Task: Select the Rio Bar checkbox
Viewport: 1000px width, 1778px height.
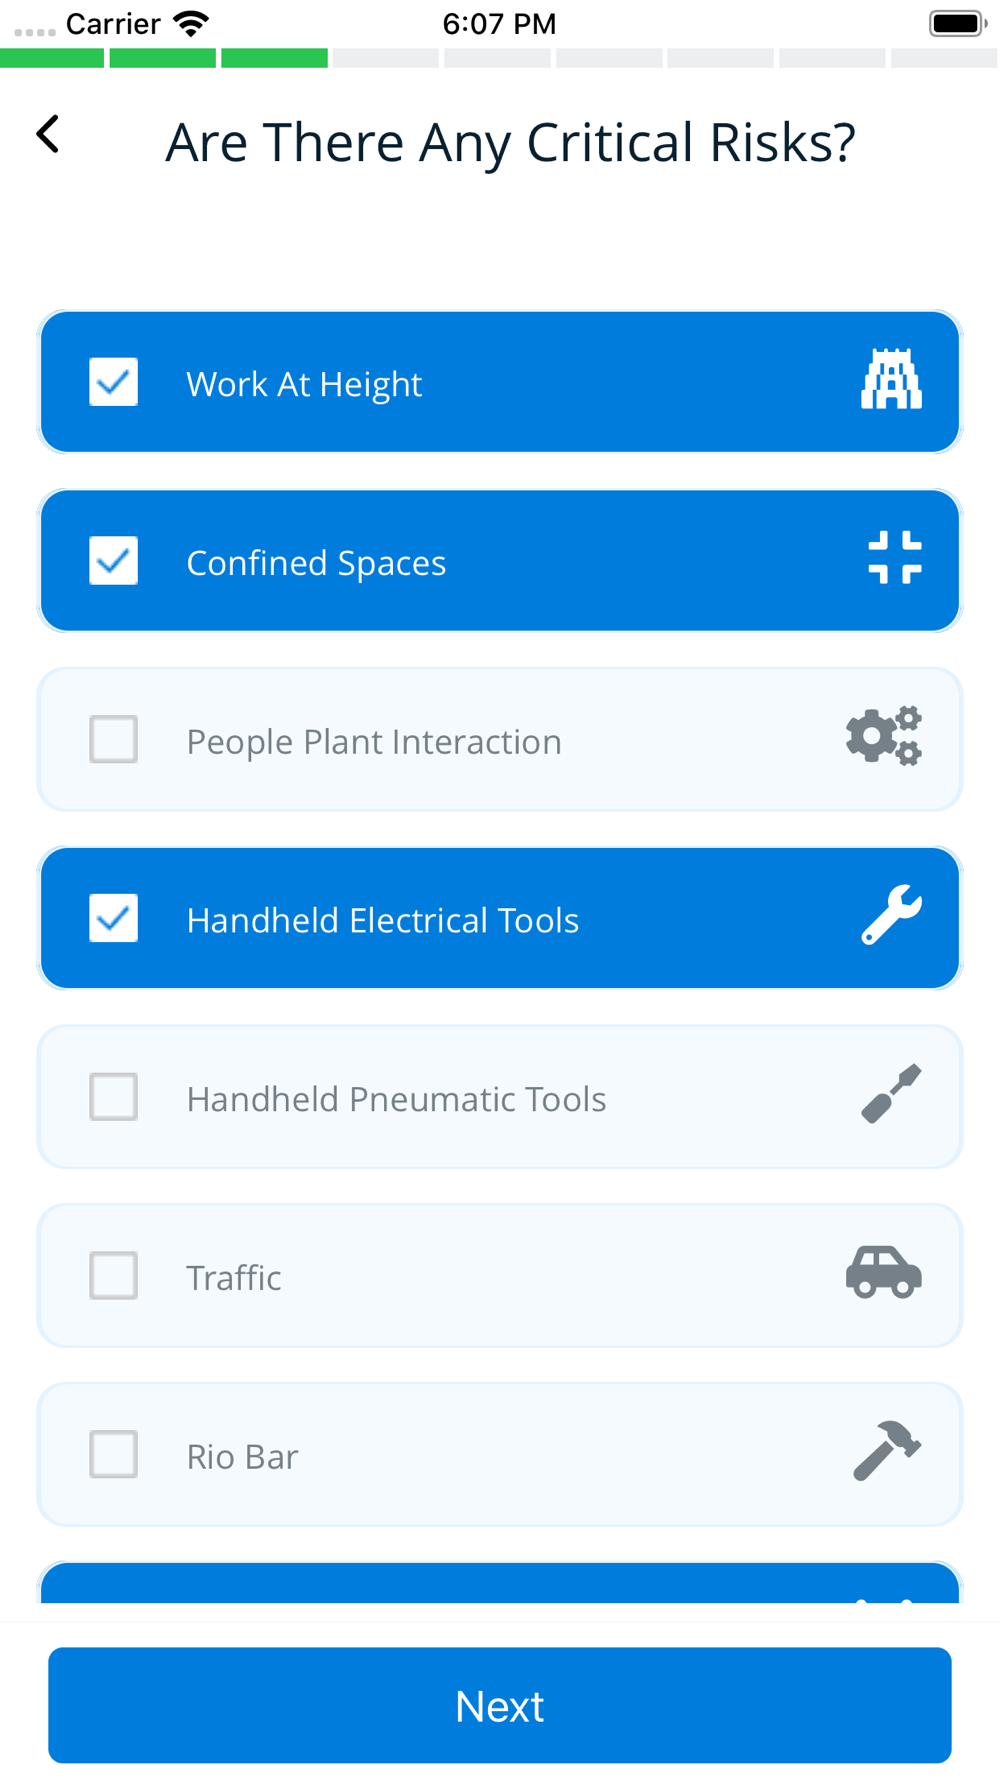Action: [x=113, y=1455]
